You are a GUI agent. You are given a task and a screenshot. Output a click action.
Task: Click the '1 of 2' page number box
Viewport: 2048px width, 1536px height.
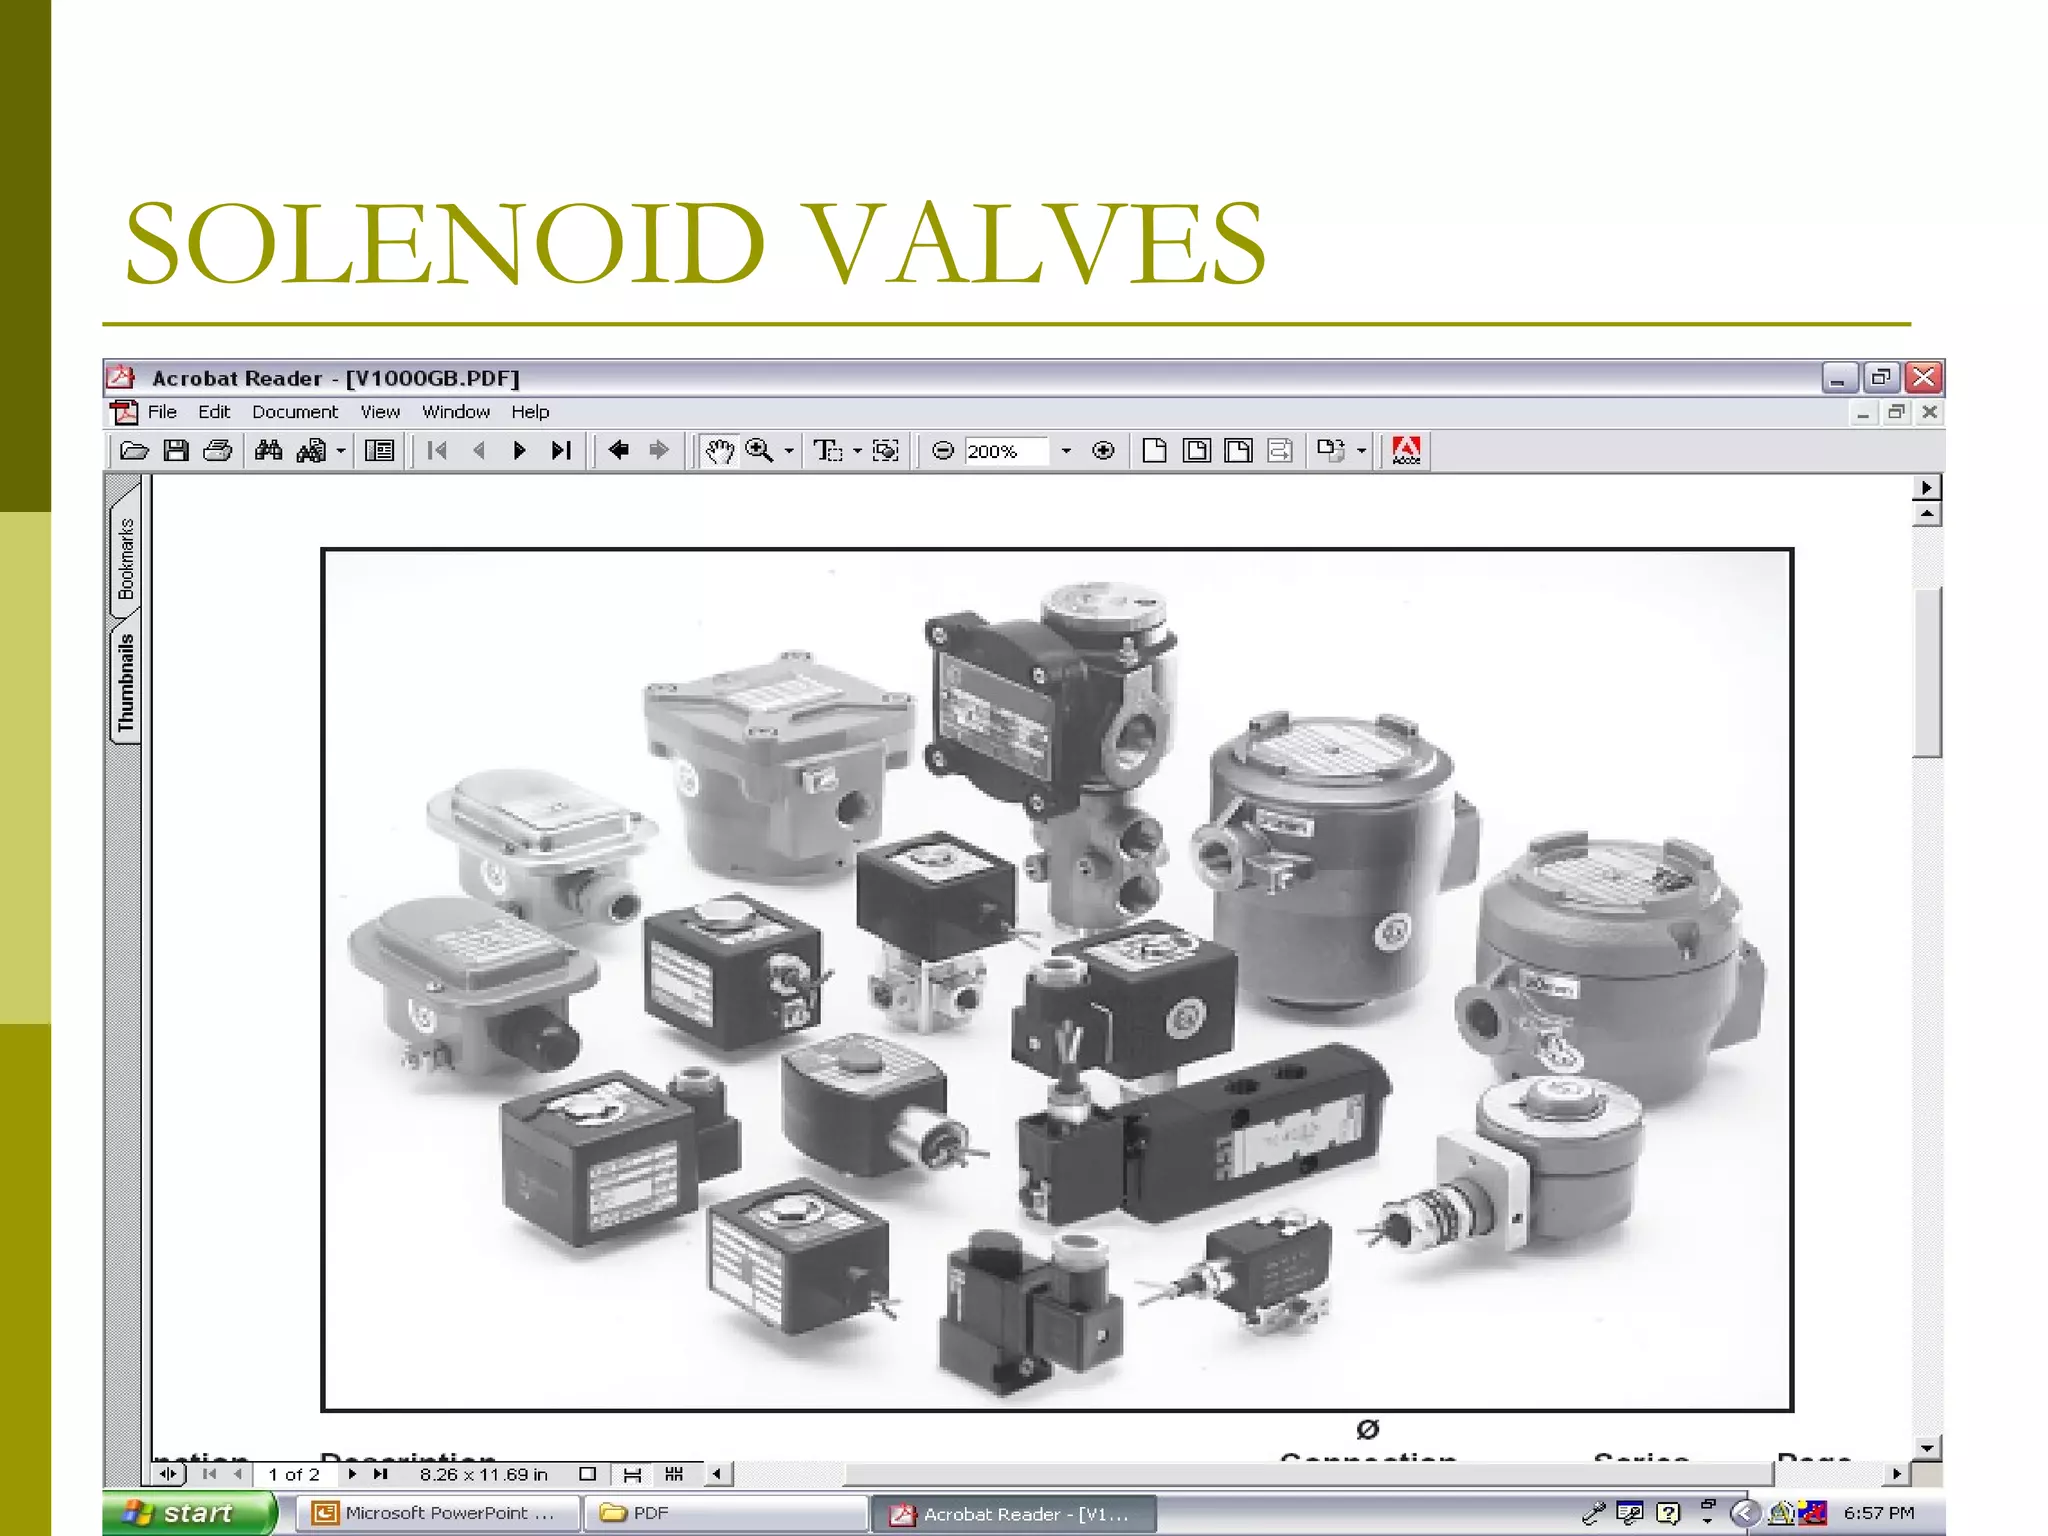294,1474
